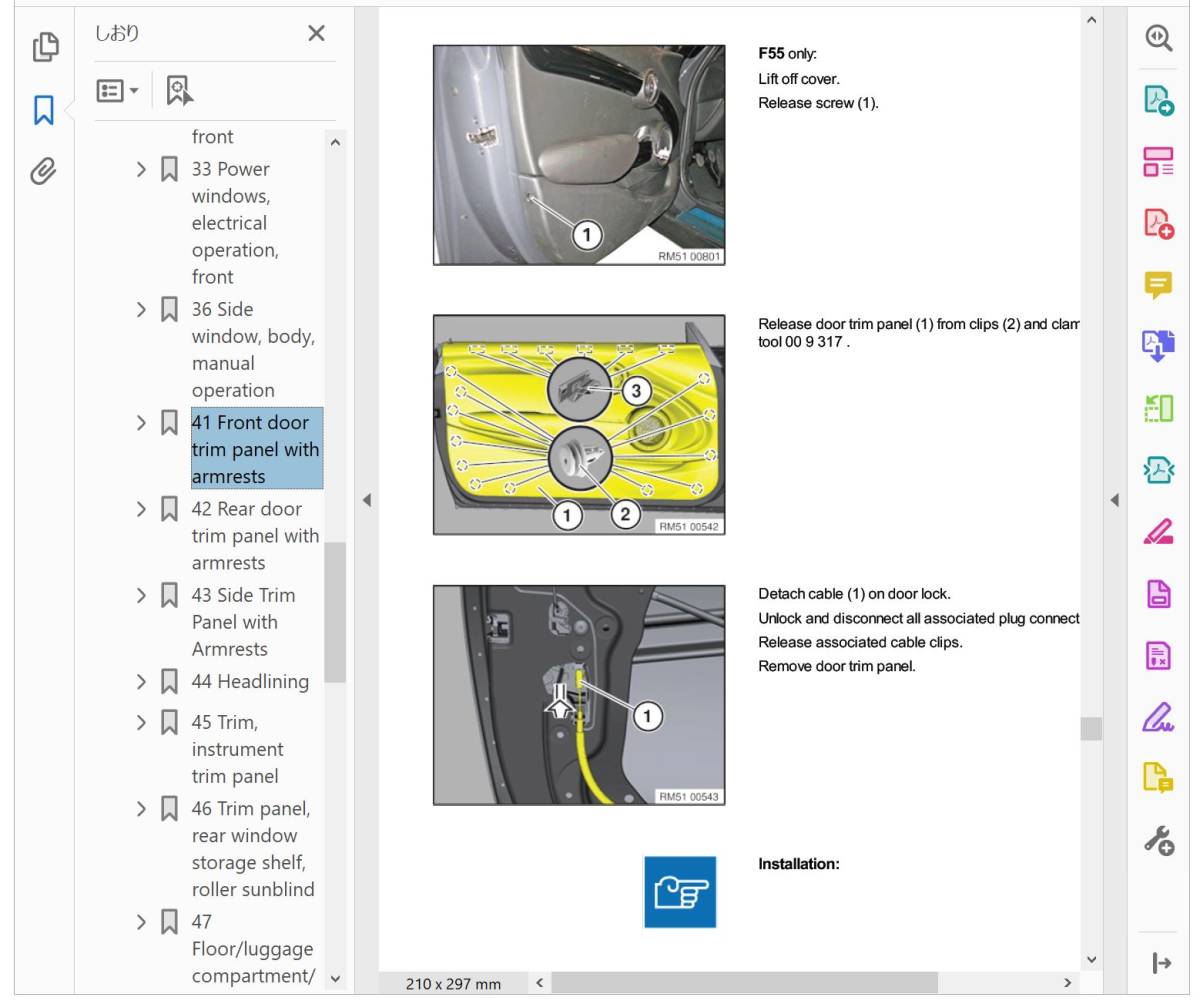Open the Combine Files tool

coord(1159,346)
